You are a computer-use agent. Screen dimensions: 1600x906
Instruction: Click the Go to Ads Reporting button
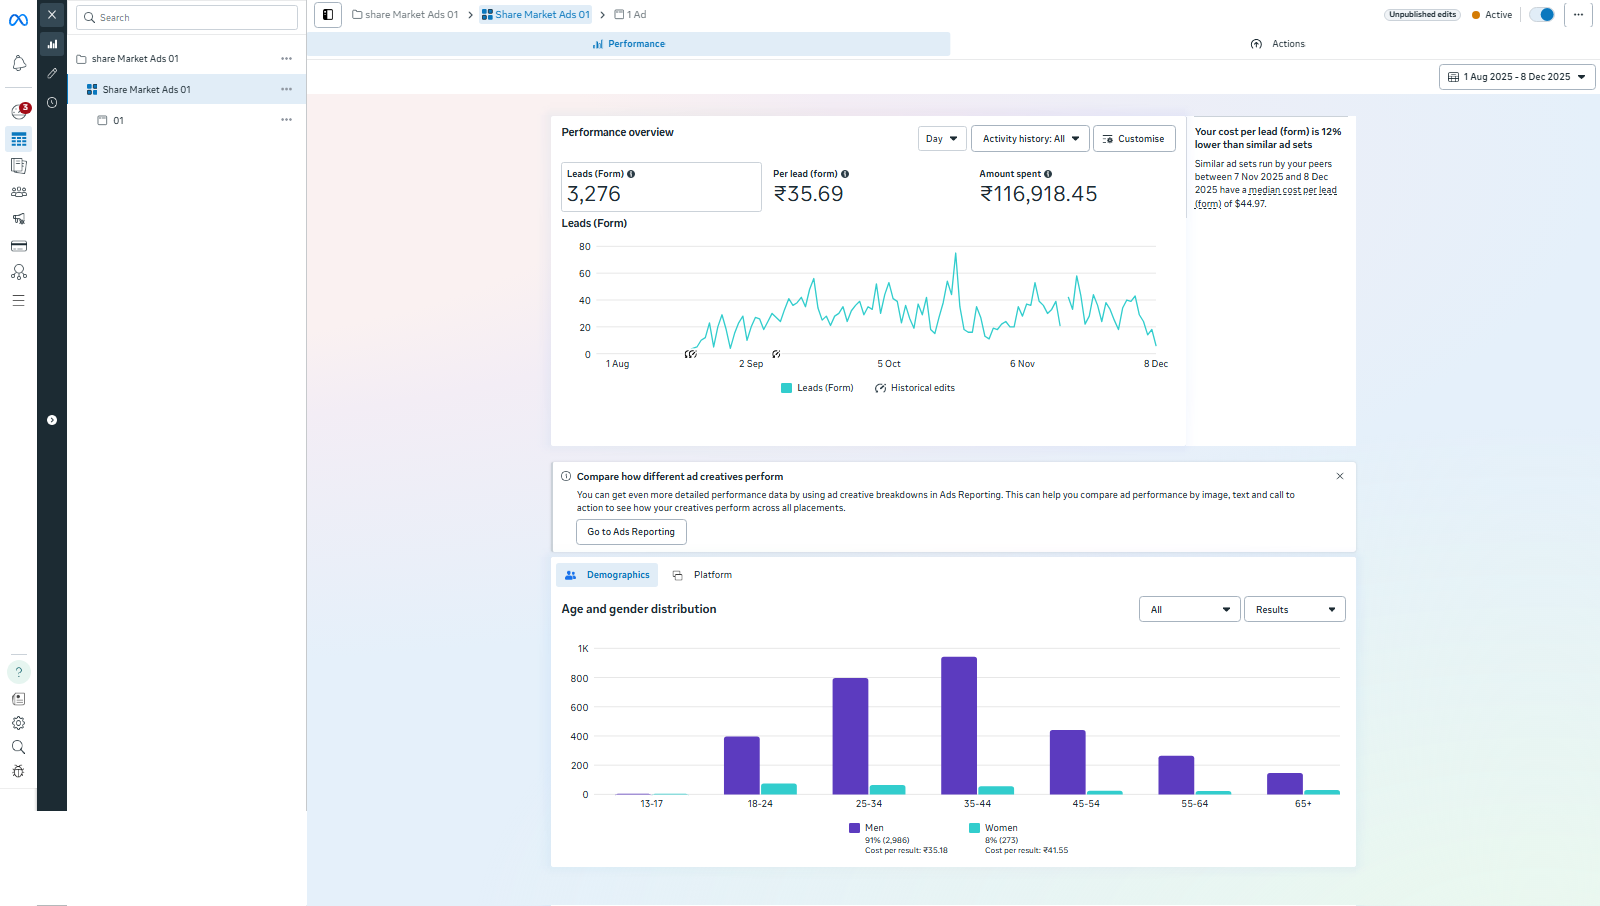coord(631,532)
